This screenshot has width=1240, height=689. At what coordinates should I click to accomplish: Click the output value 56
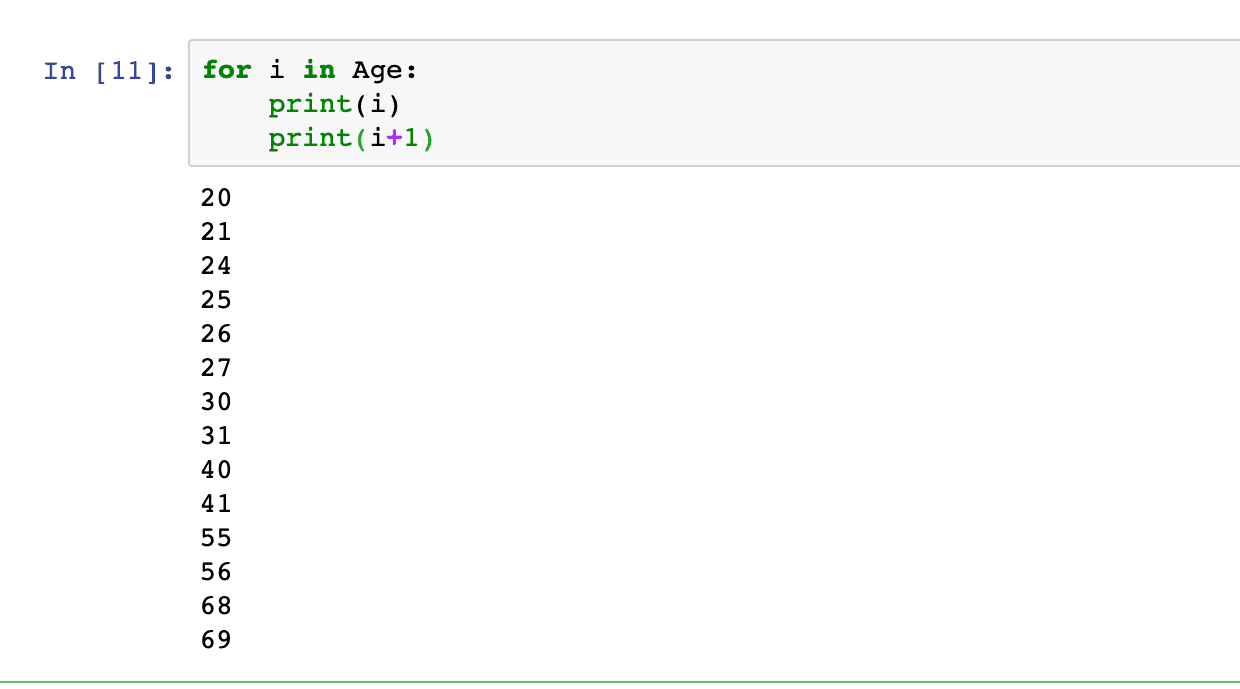[x=216, y=572]
